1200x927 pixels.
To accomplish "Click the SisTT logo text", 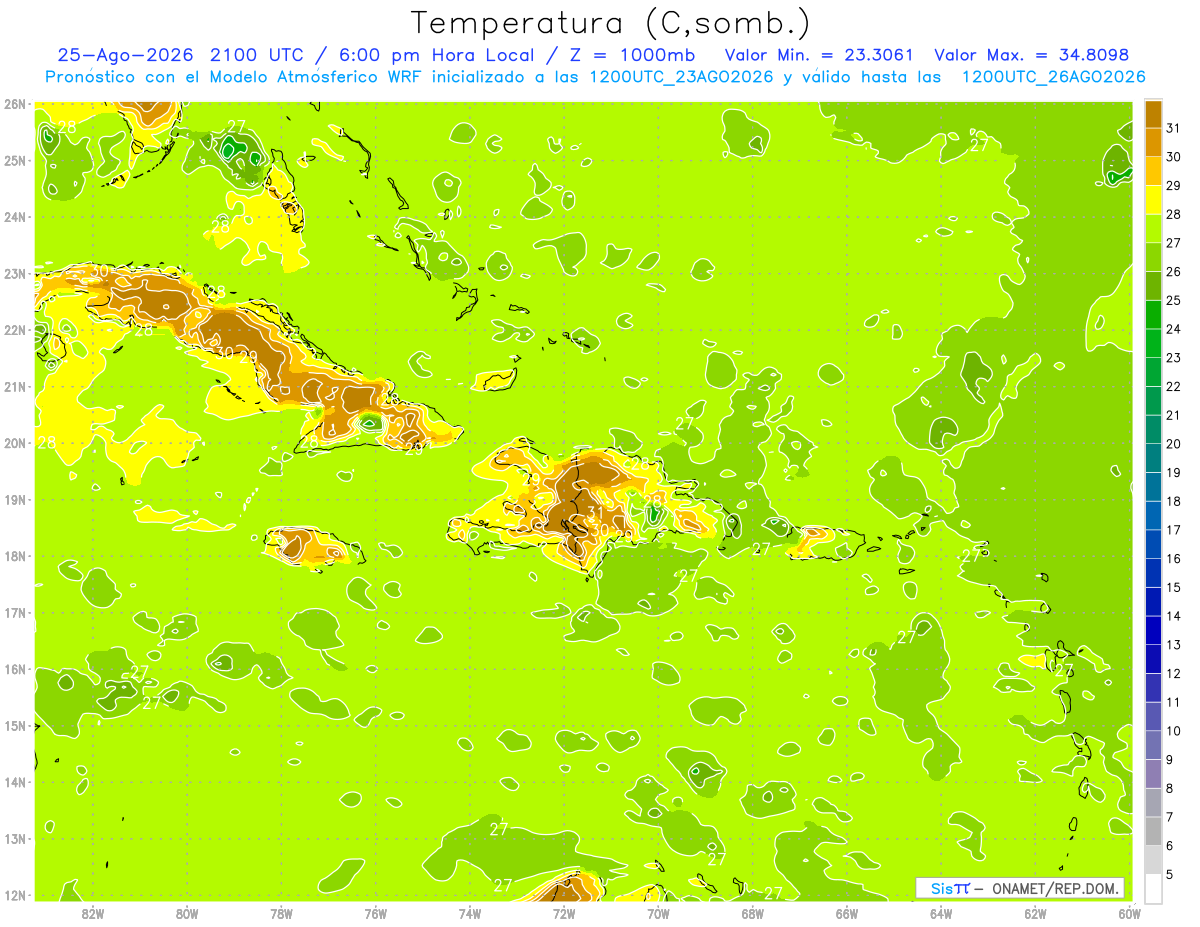I will click(949, 888).
